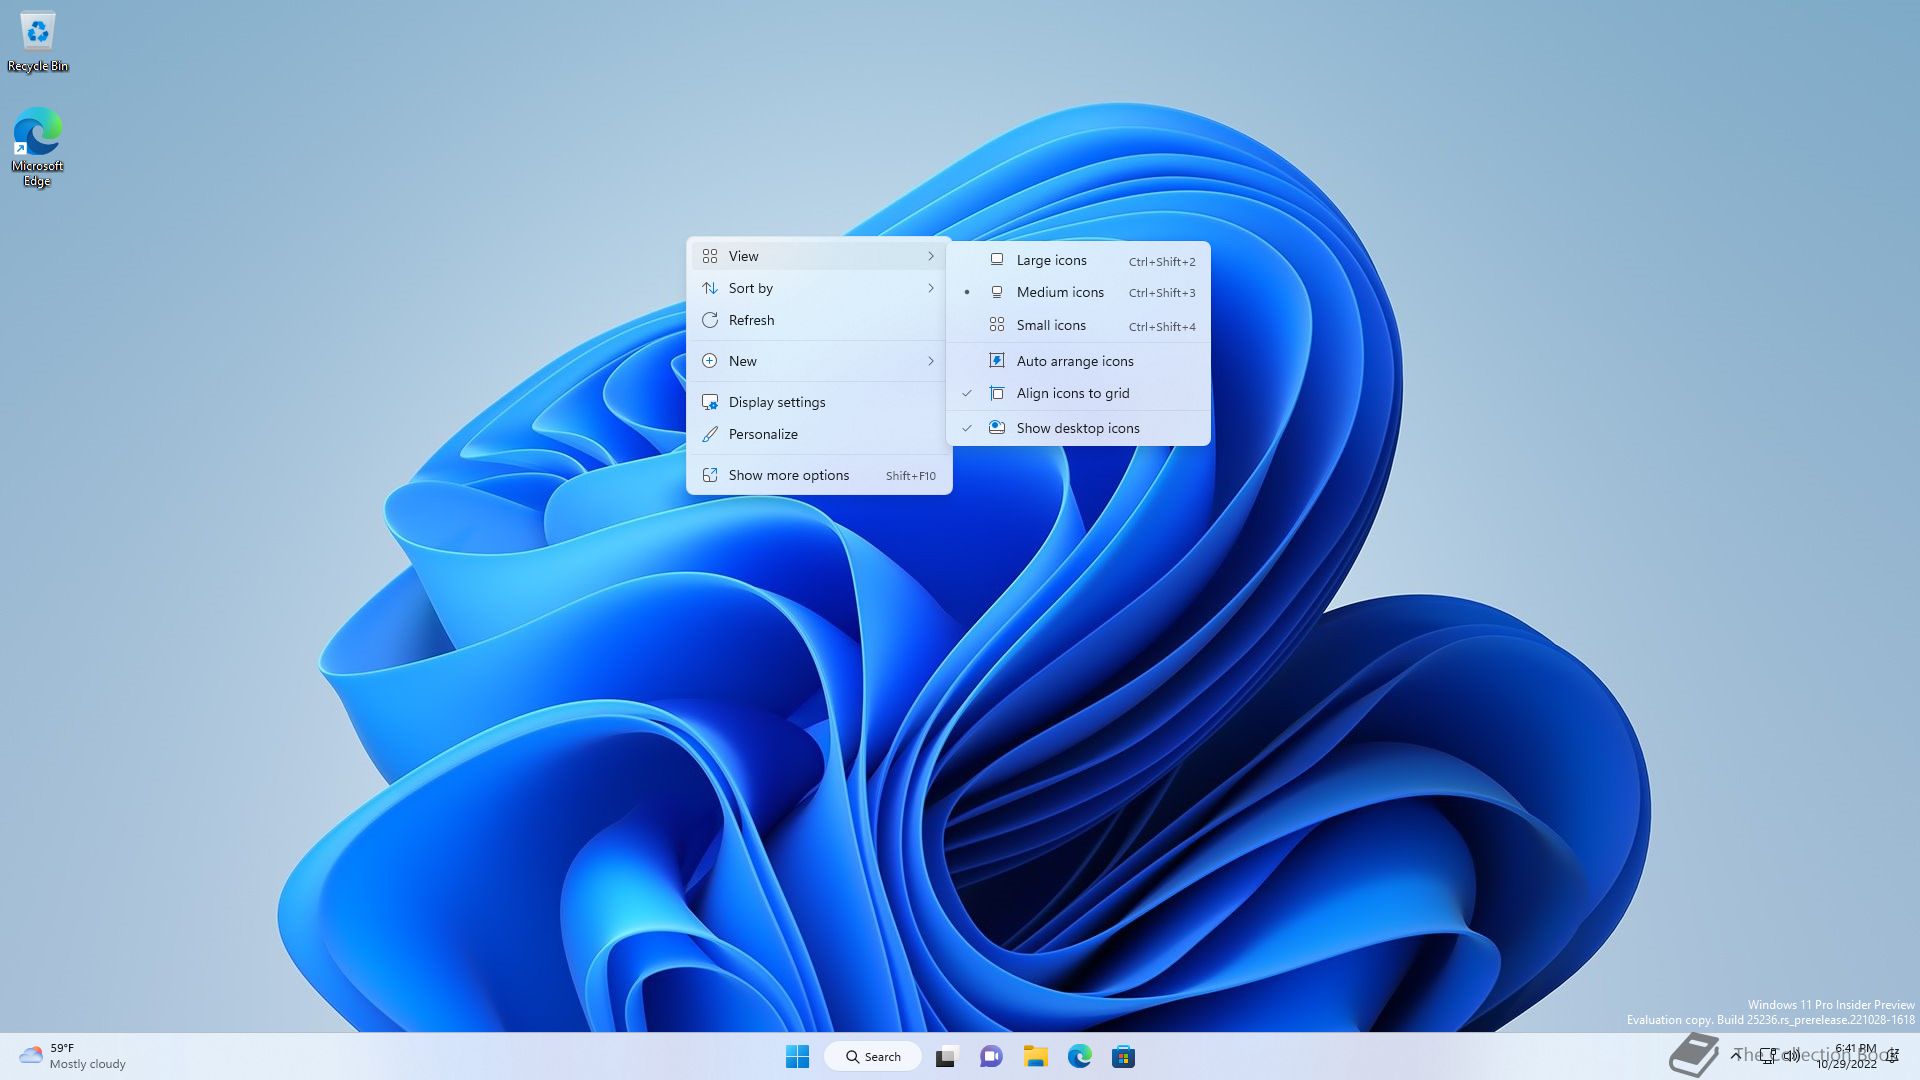
Task: Launch the Chat app from the taskbar
Action: [991, 1056]
